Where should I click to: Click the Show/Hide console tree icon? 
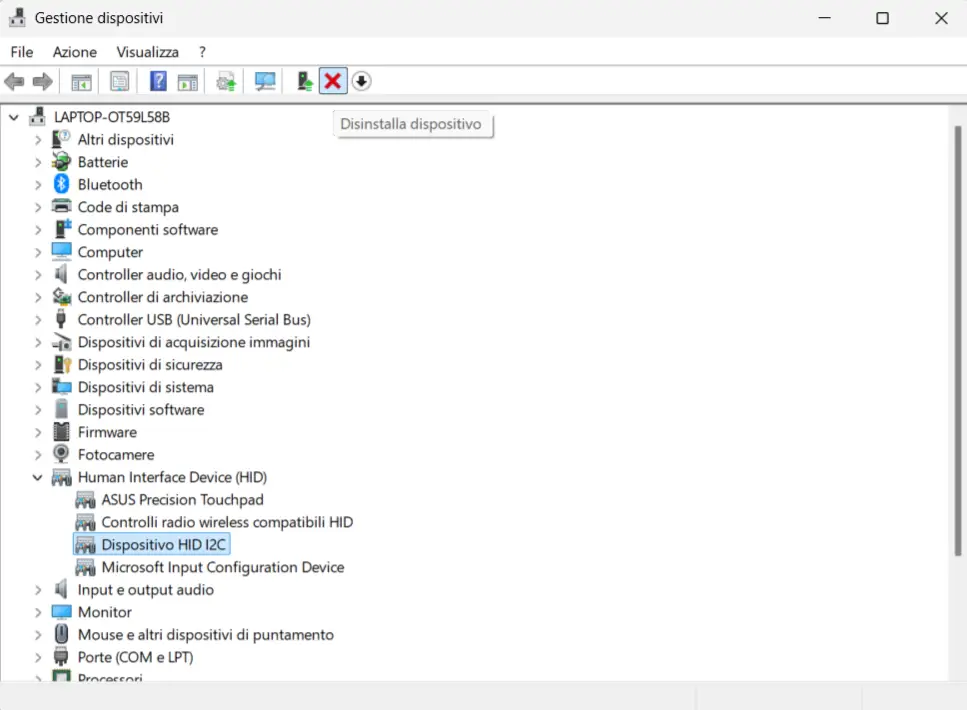(x=81, y=81)
